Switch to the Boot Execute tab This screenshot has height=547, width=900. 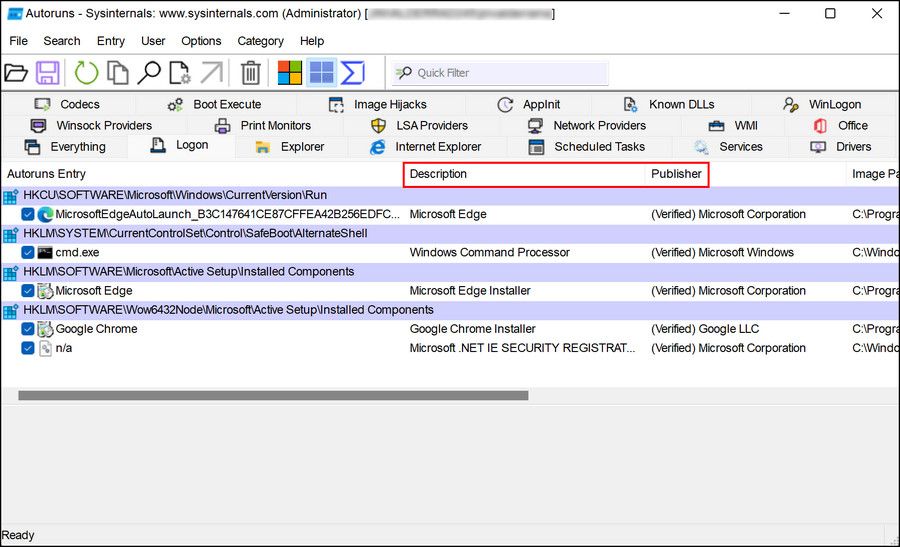coord(215,104)
